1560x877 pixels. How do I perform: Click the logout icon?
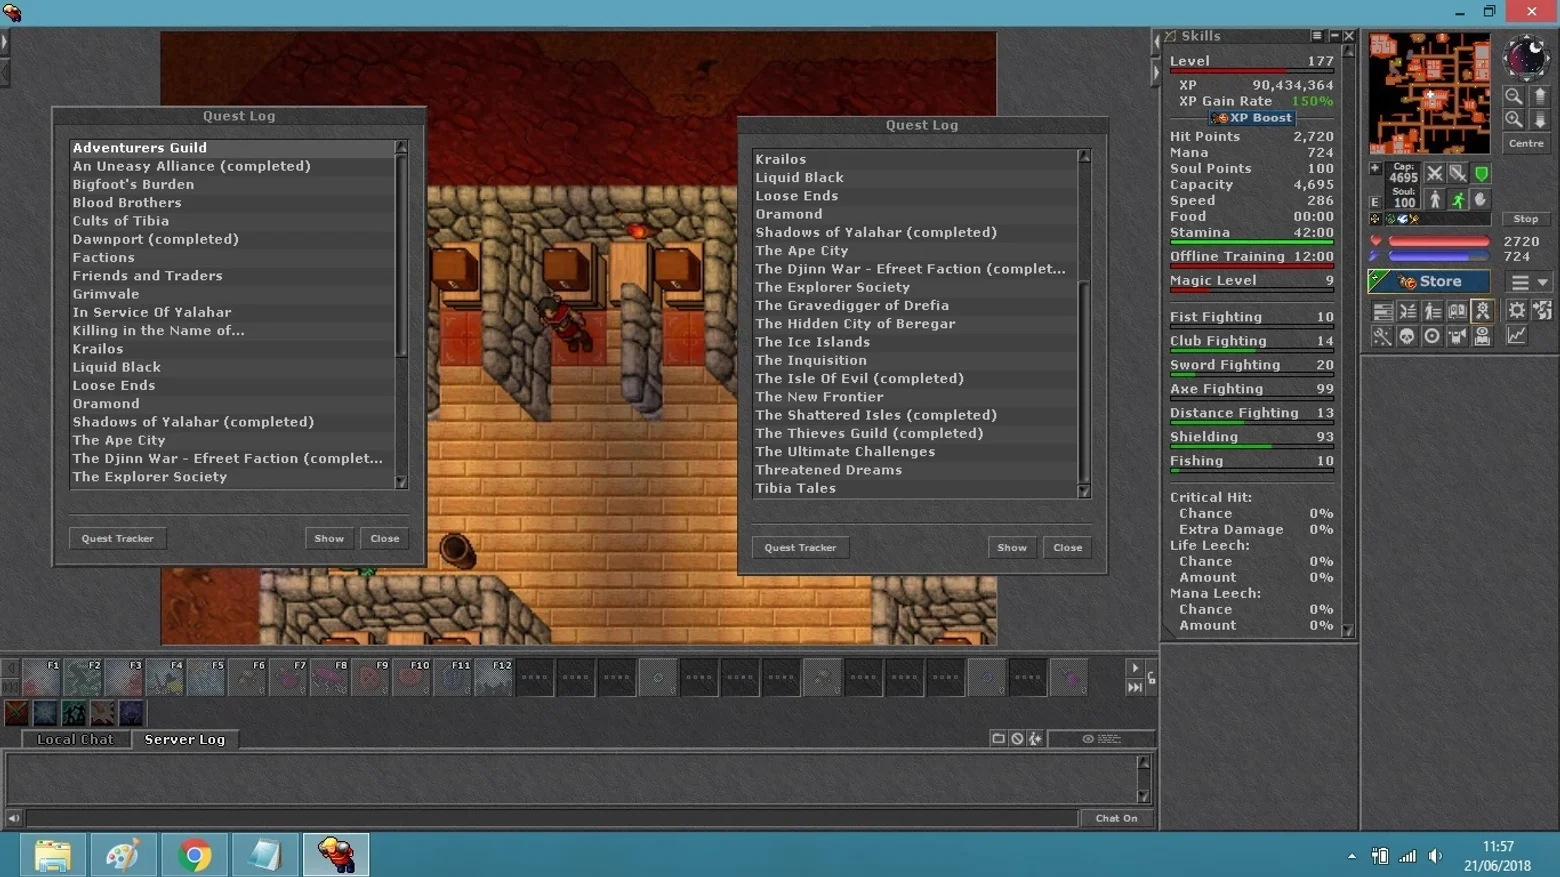(x=1542, y=311)
